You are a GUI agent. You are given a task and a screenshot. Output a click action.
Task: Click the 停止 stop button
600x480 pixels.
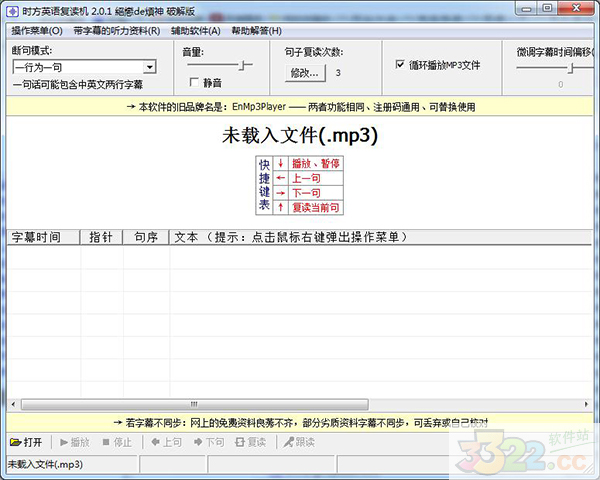pos(117,442)
